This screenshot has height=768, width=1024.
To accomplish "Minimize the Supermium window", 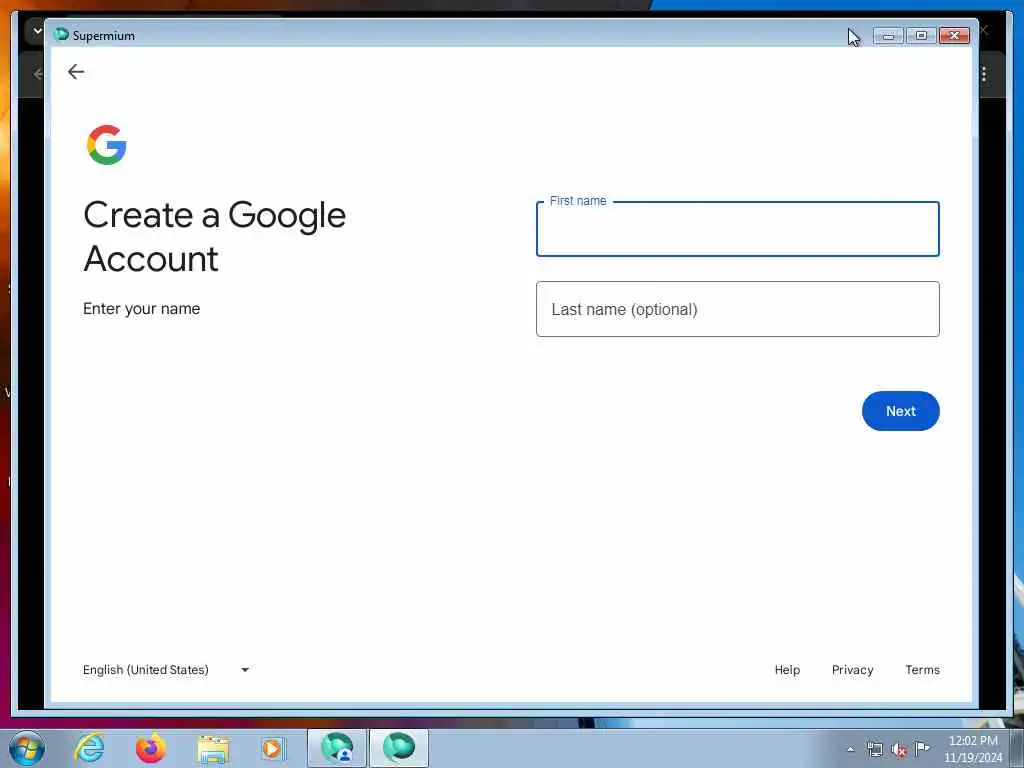I will 888,35.
